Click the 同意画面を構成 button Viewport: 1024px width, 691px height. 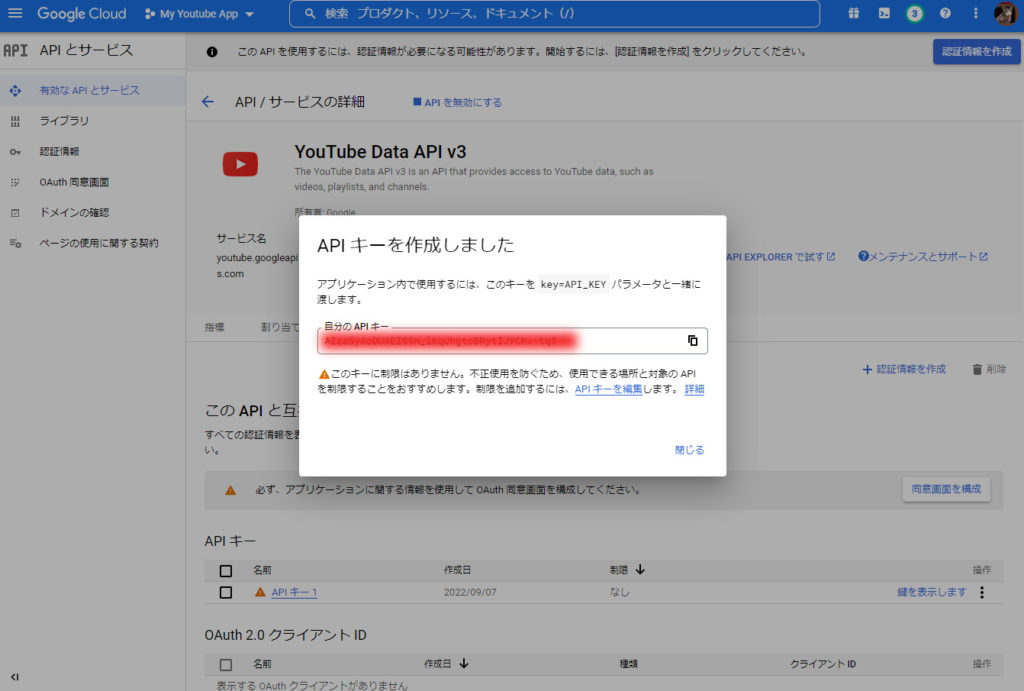[x=946, y=489]
